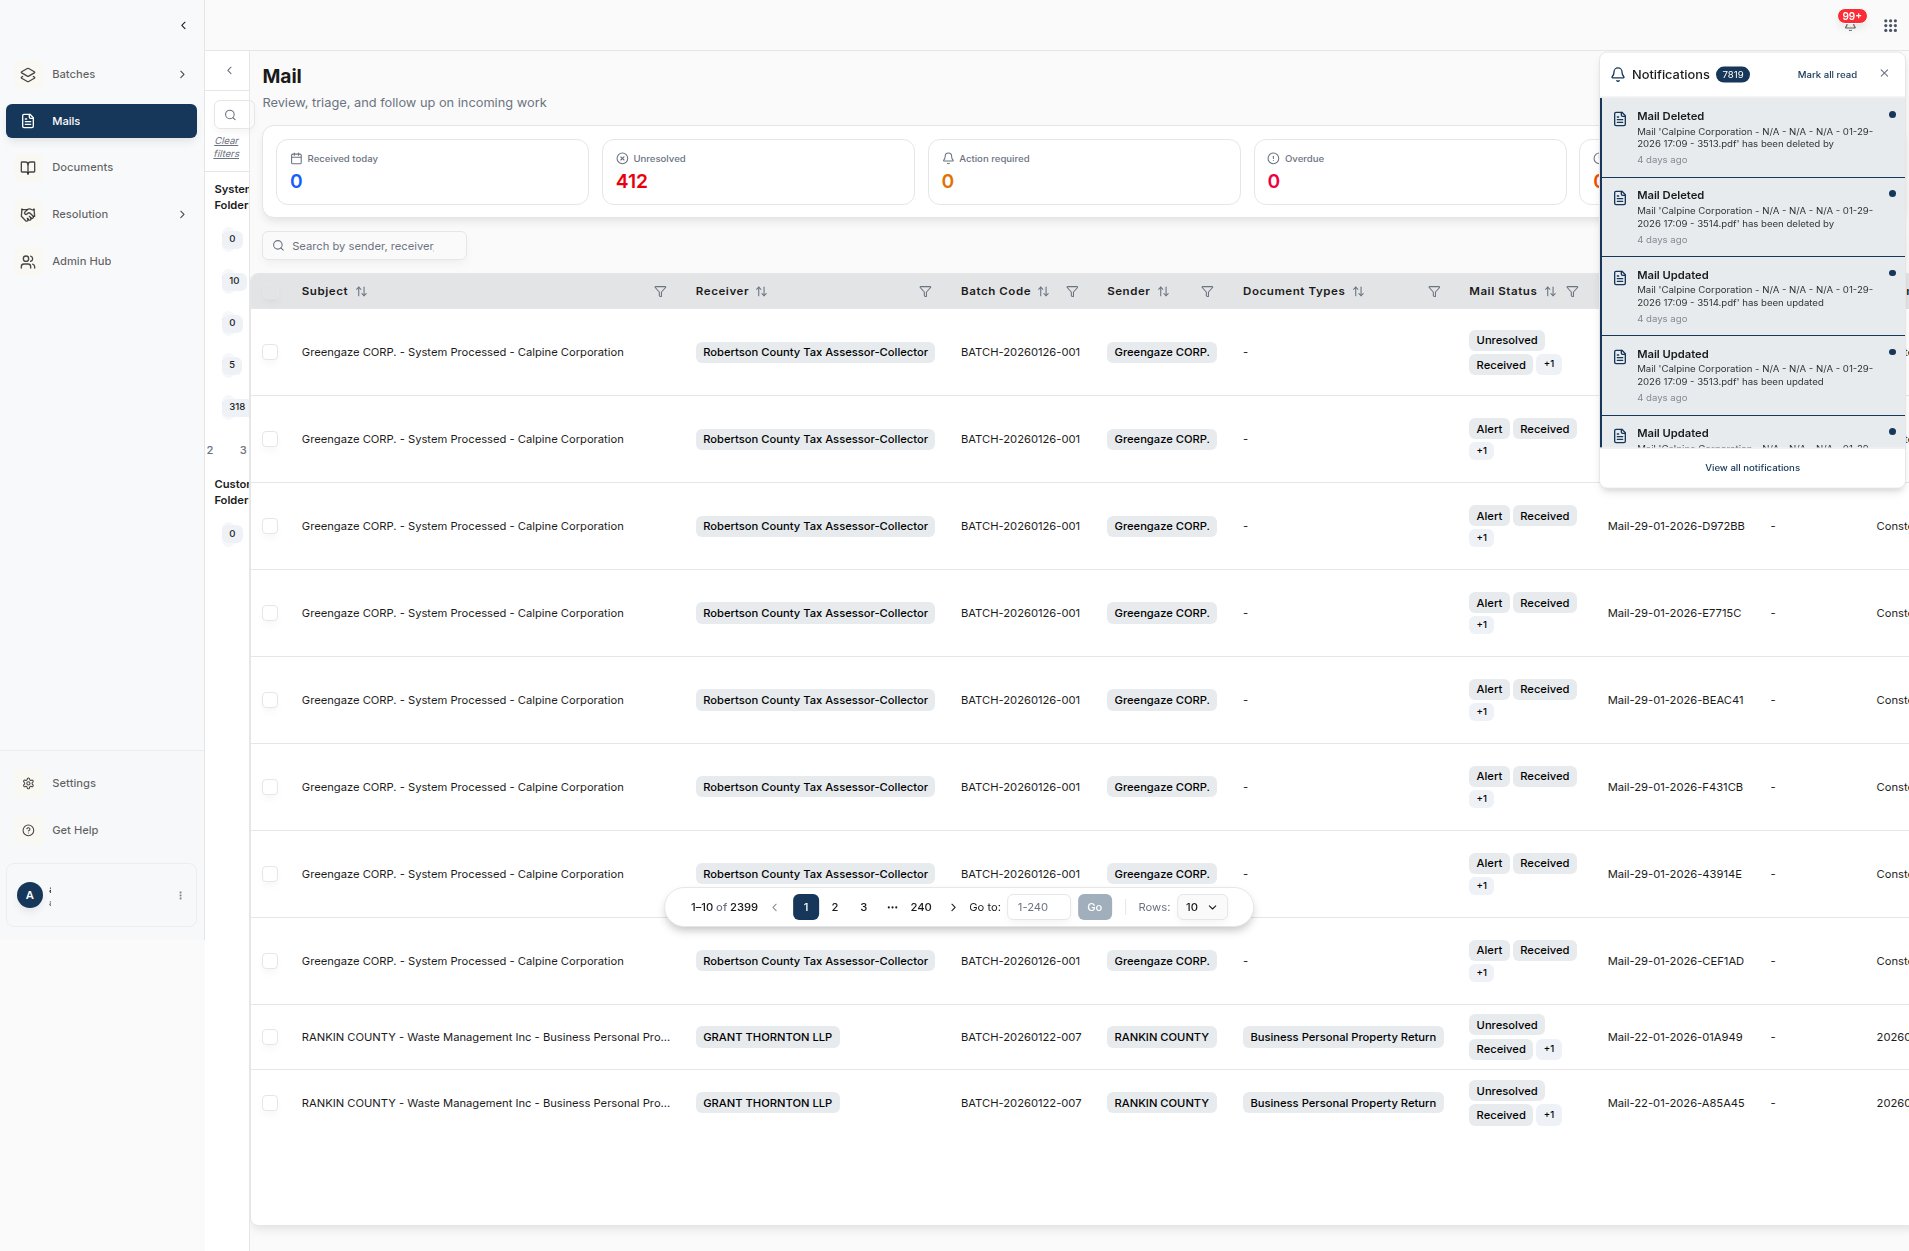Click the Go to page input field
The image size is (1909, 1251).
pos(1038,907)
